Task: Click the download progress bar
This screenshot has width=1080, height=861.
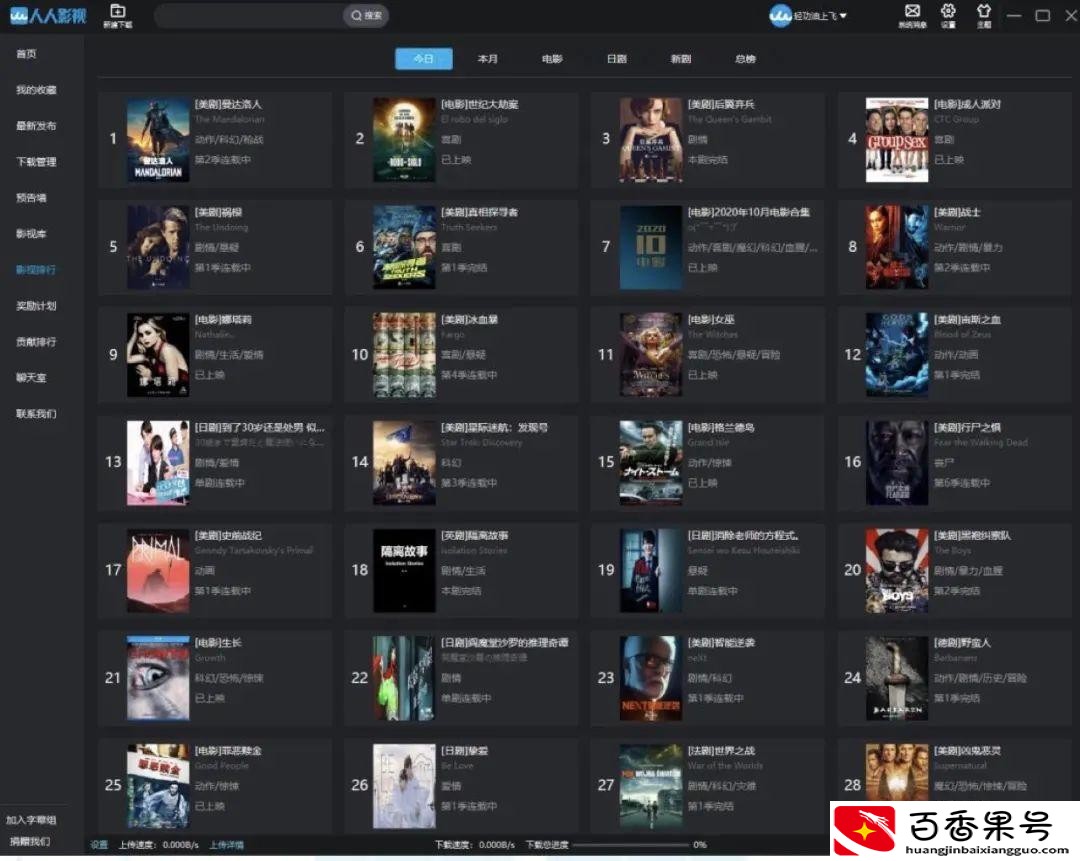Action: (630, 844)
